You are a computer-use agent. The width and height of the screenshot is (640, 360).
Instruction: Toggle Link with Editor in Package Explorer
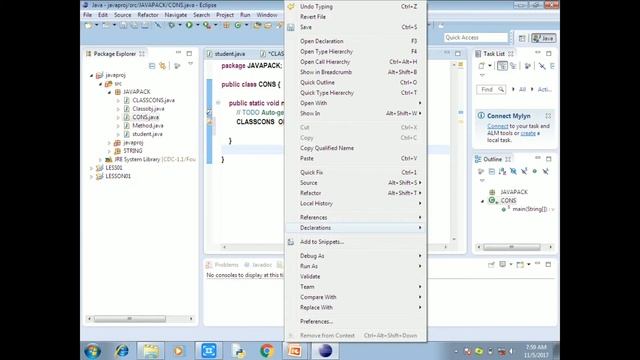tap(163, 66)
